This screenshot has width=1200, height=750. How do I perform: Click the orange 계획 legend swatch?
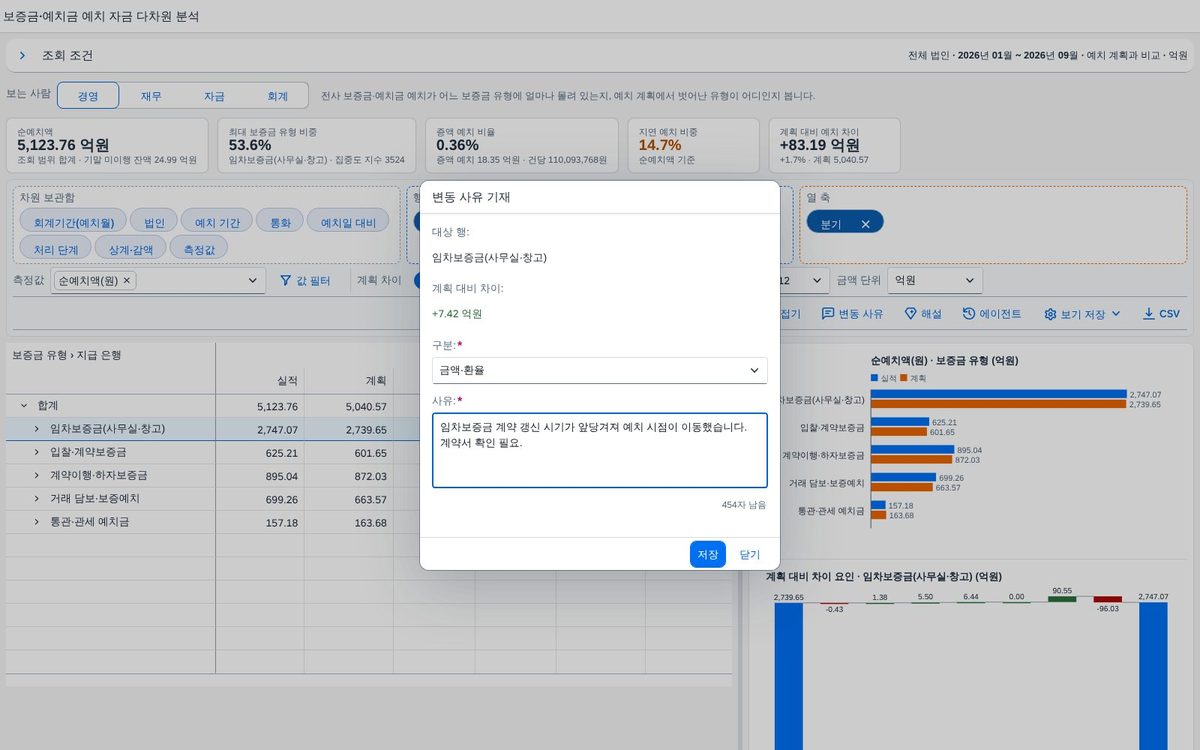click(903, 378)
